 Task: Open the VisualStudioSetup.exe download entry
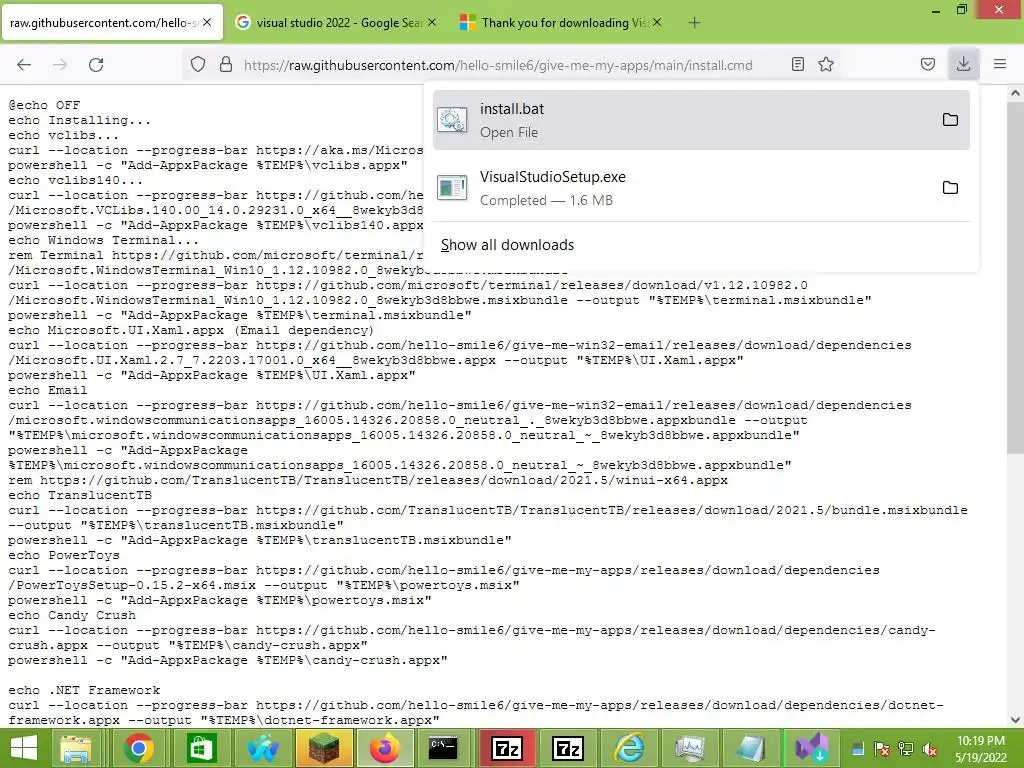[x=701, y=188]
